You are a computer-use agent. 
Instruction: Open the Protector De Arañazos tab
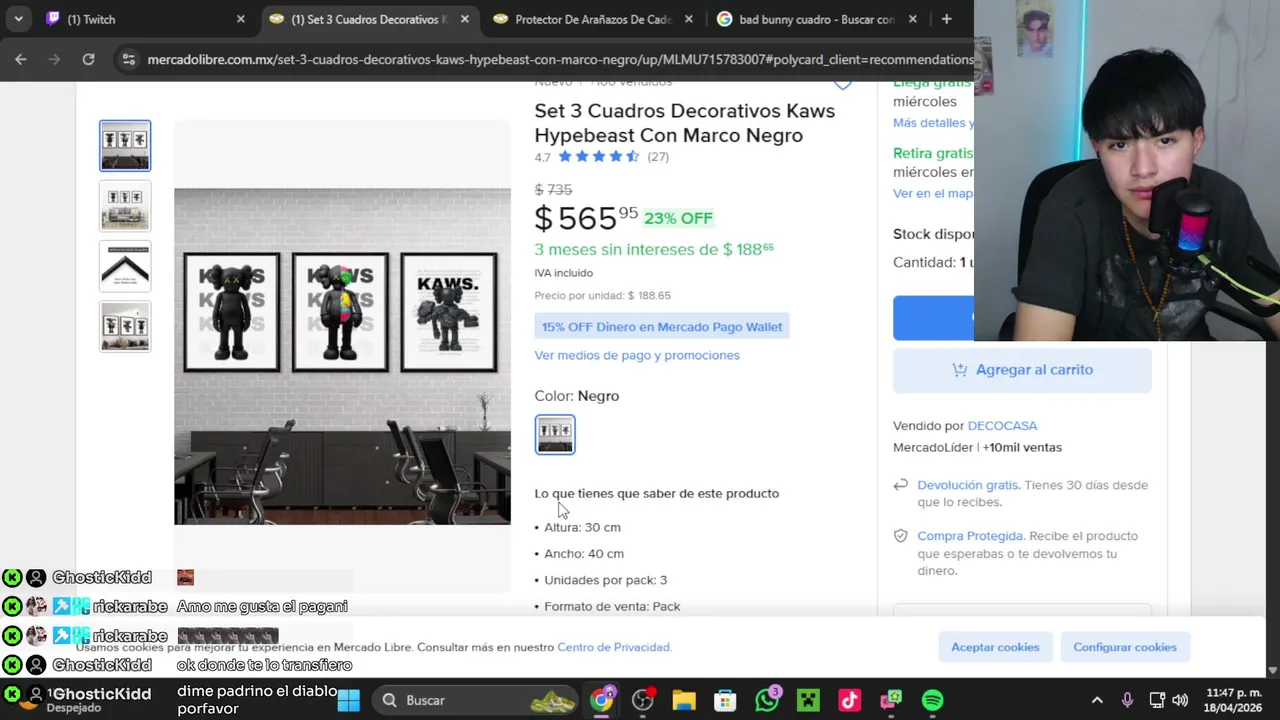click(x=592, y=19)
